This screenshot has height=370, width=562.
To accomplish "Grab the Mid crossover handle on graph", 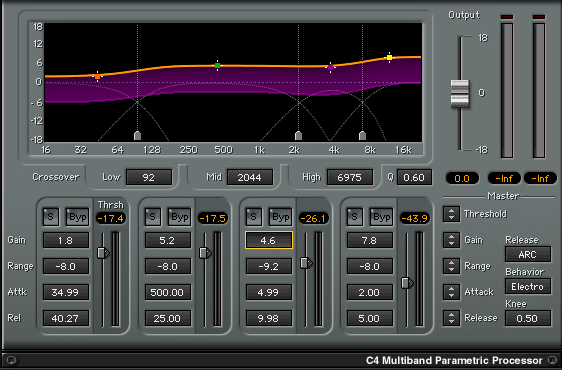I will click(298, 136).
